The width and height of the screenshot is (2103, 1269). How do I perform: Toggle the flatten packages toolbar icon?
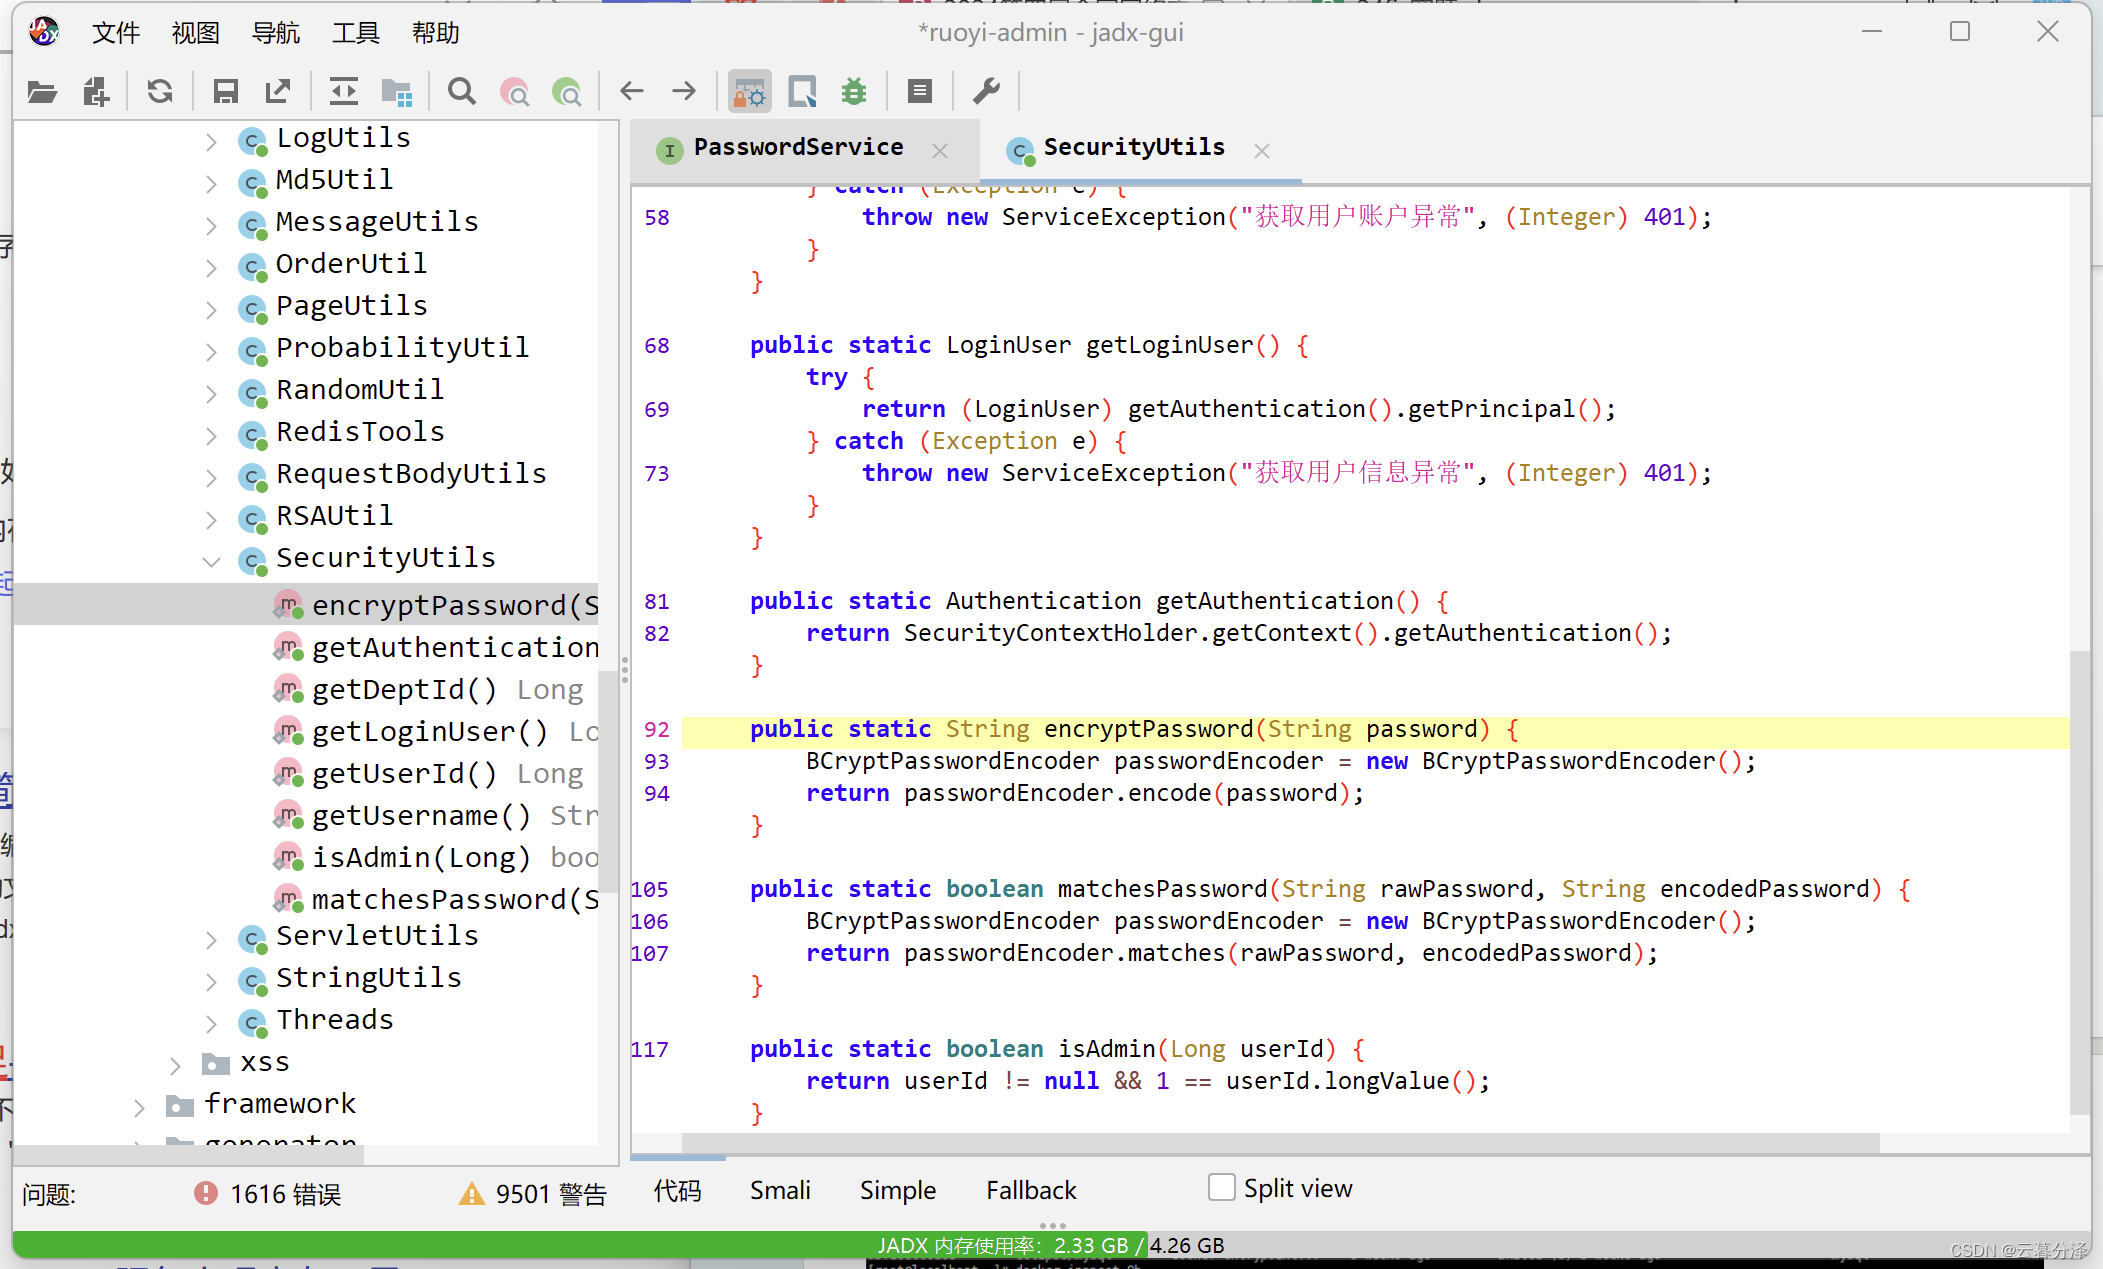coord(397,92)
